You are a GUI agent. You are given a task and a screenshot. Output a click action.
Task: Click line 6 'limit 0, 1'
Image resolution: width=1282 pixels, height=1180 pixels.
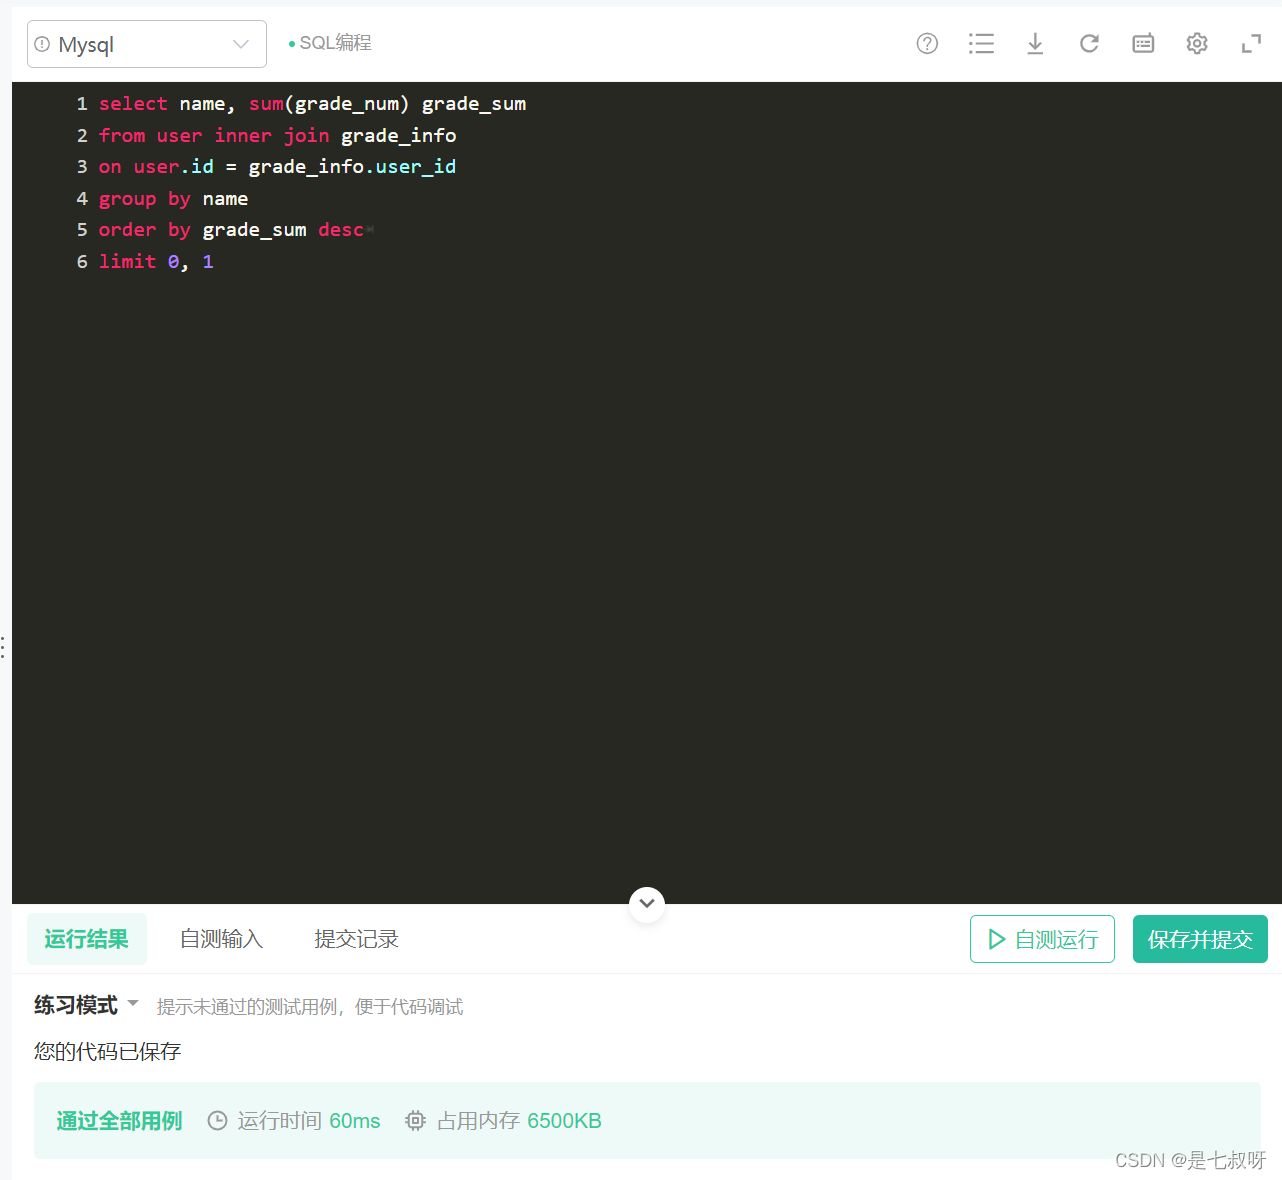click(156, 262)
